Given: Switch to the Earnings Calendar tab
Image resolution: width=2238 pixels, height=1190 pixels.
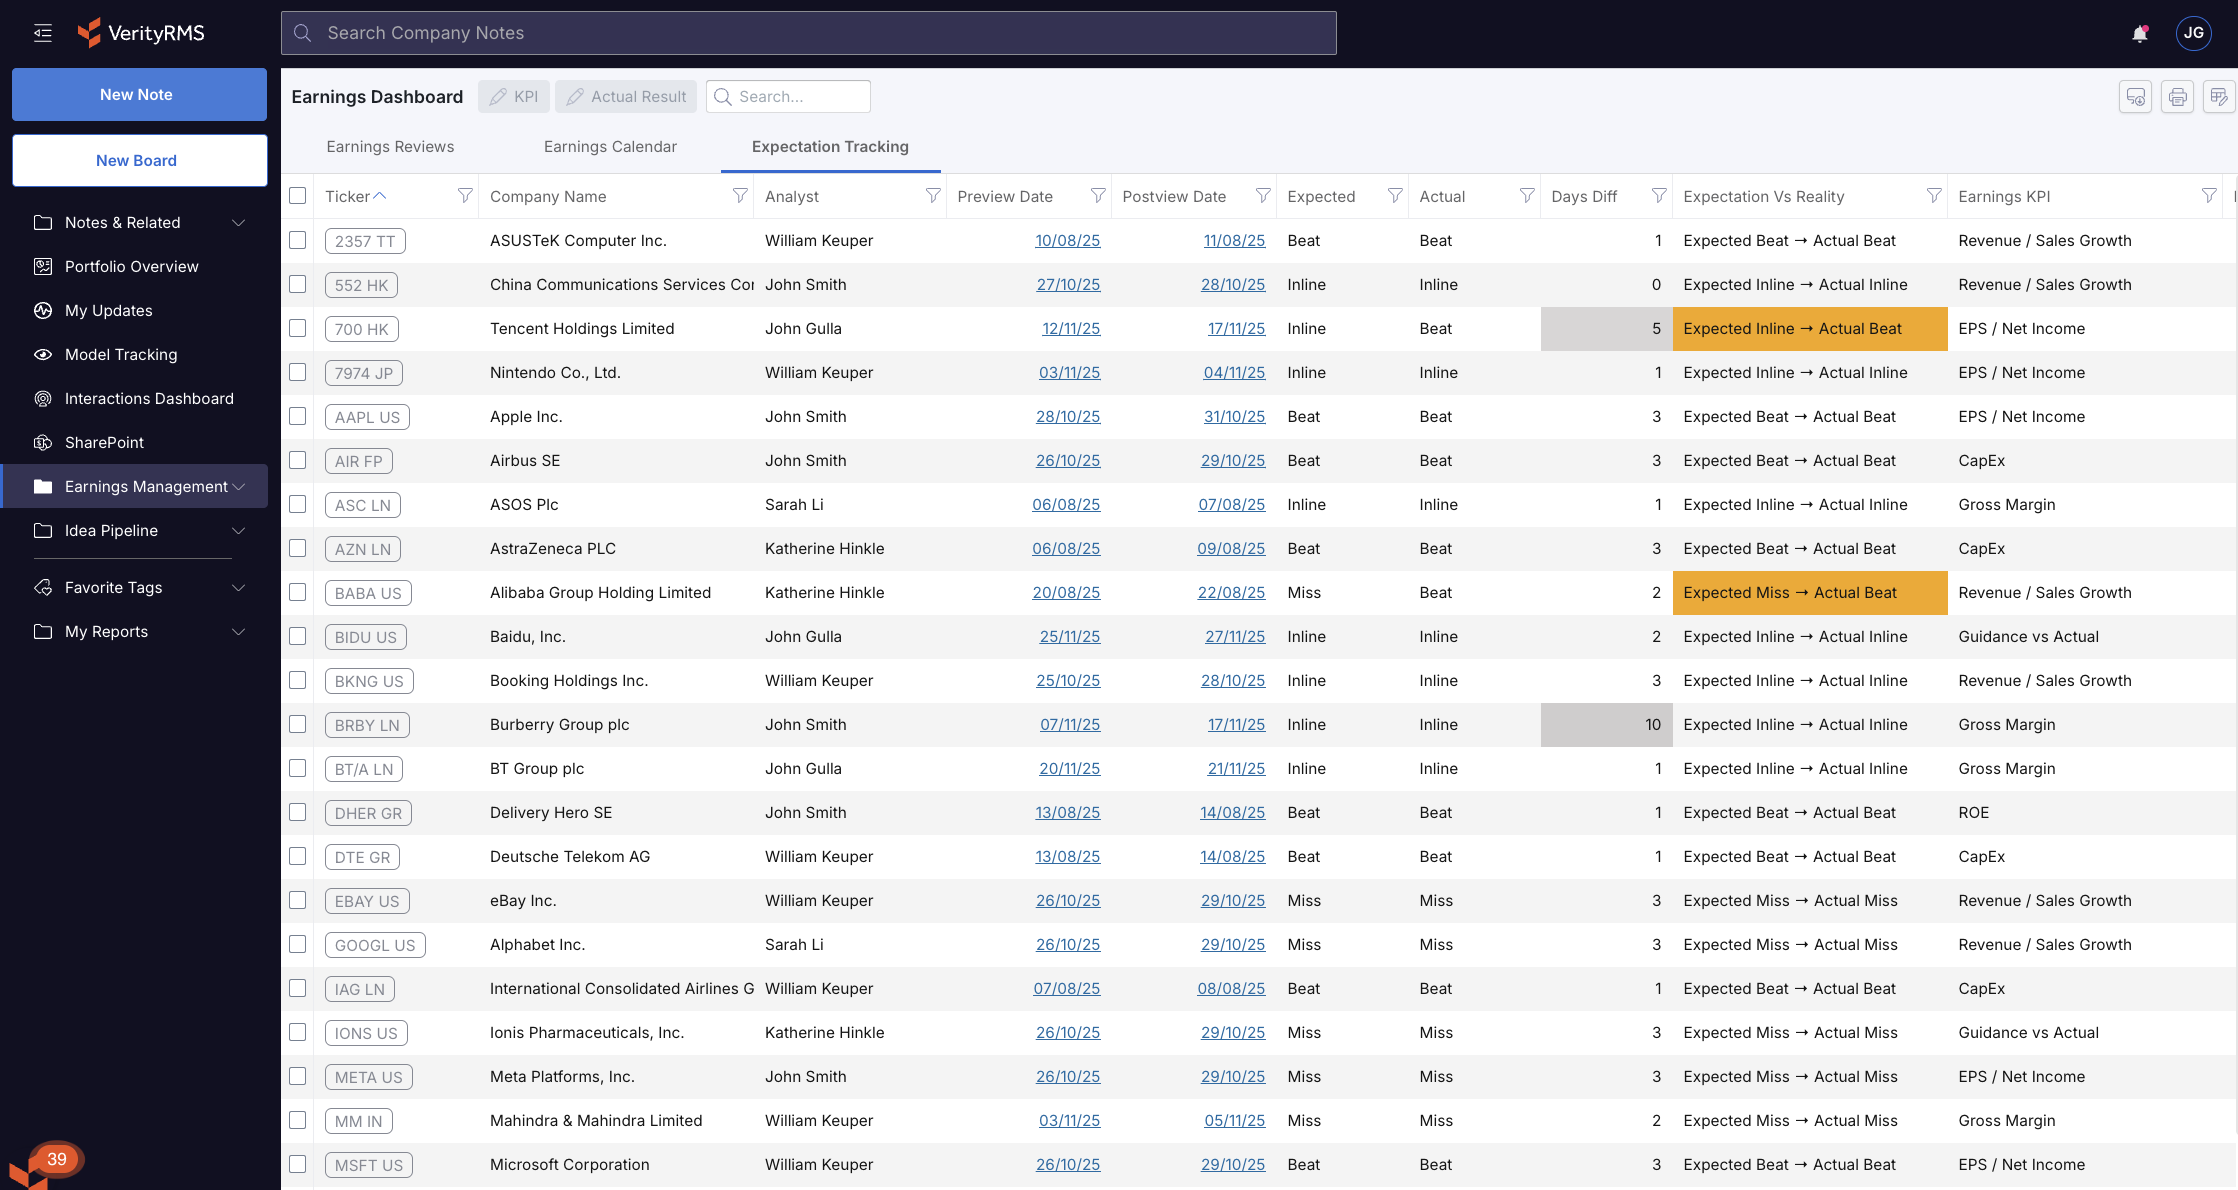Looking at the screenshot, I should [x=610, y=147].
